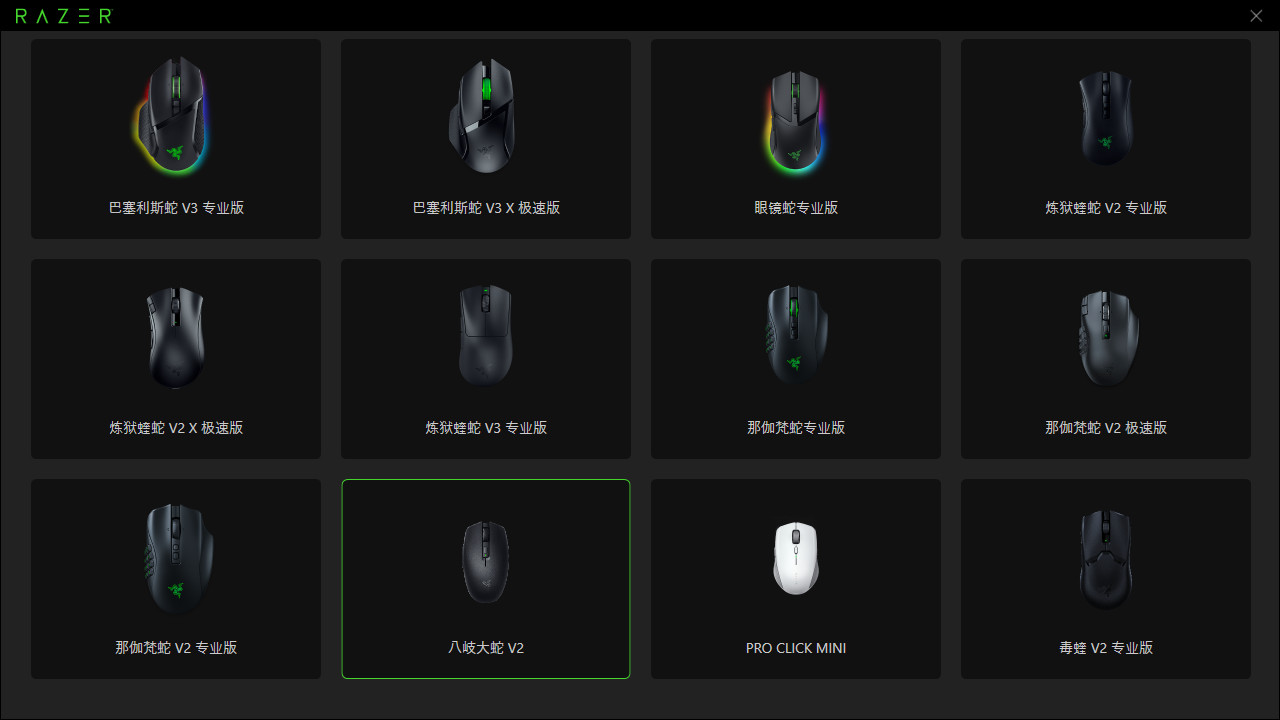Click the PRO CLICK MINI text label
Screen dimensions: 1280x720
[x=796, y=648]
